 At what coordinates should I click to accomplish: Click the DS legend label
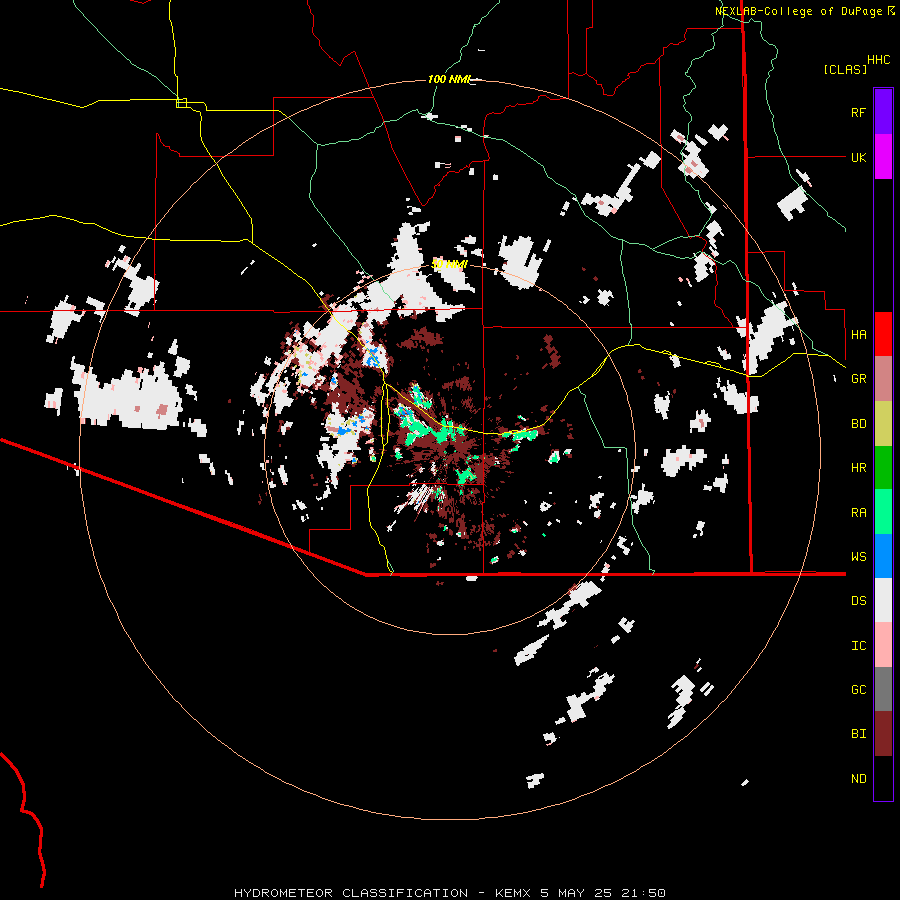pyautogui.click(x=858, y=601)
